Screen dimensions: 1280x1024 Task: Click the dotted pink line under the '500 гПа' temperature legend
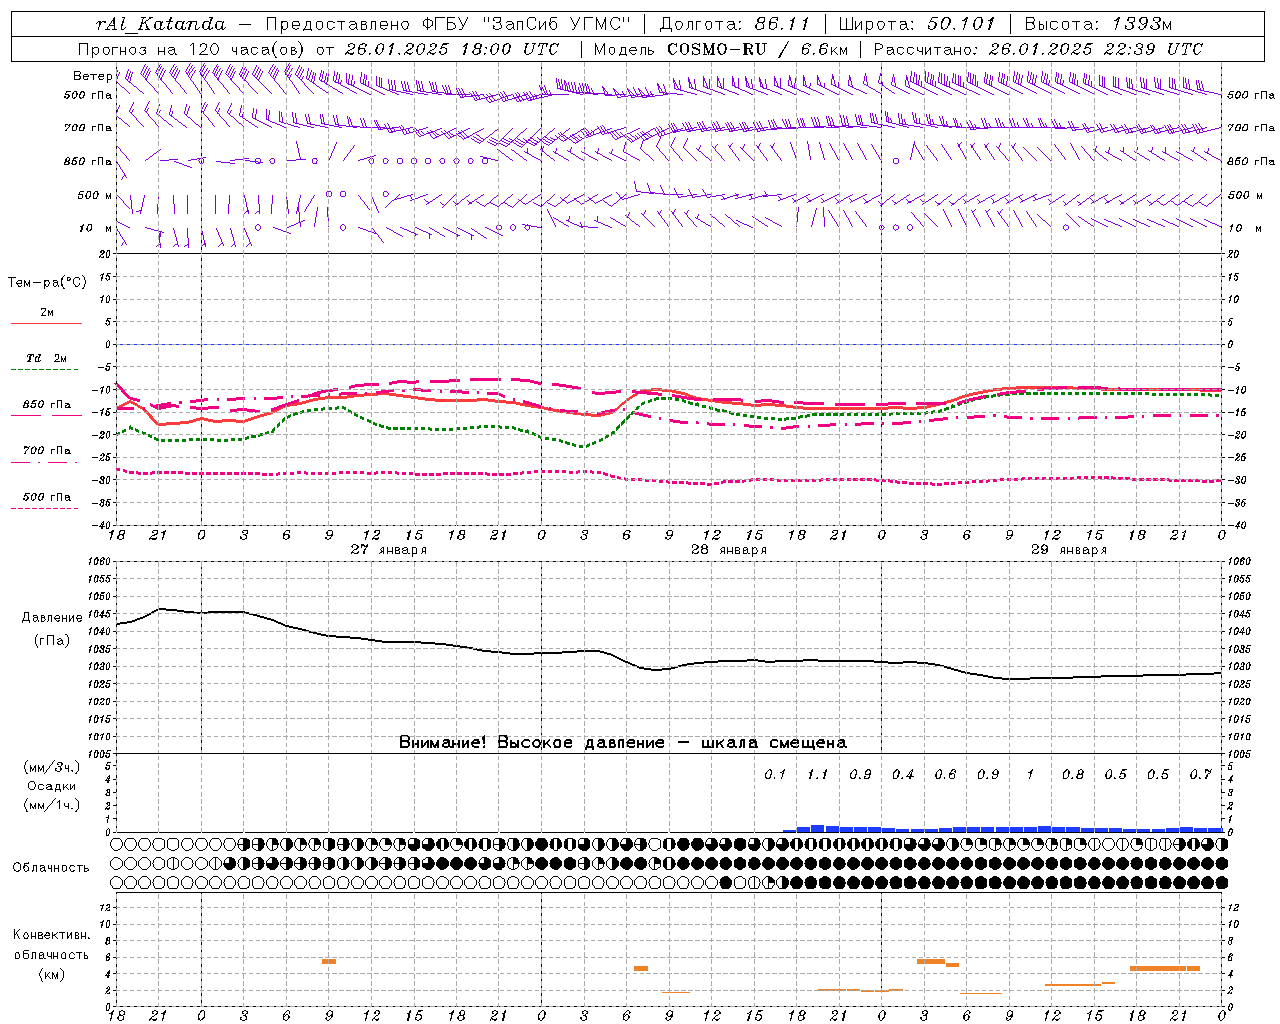pos(46,508)
